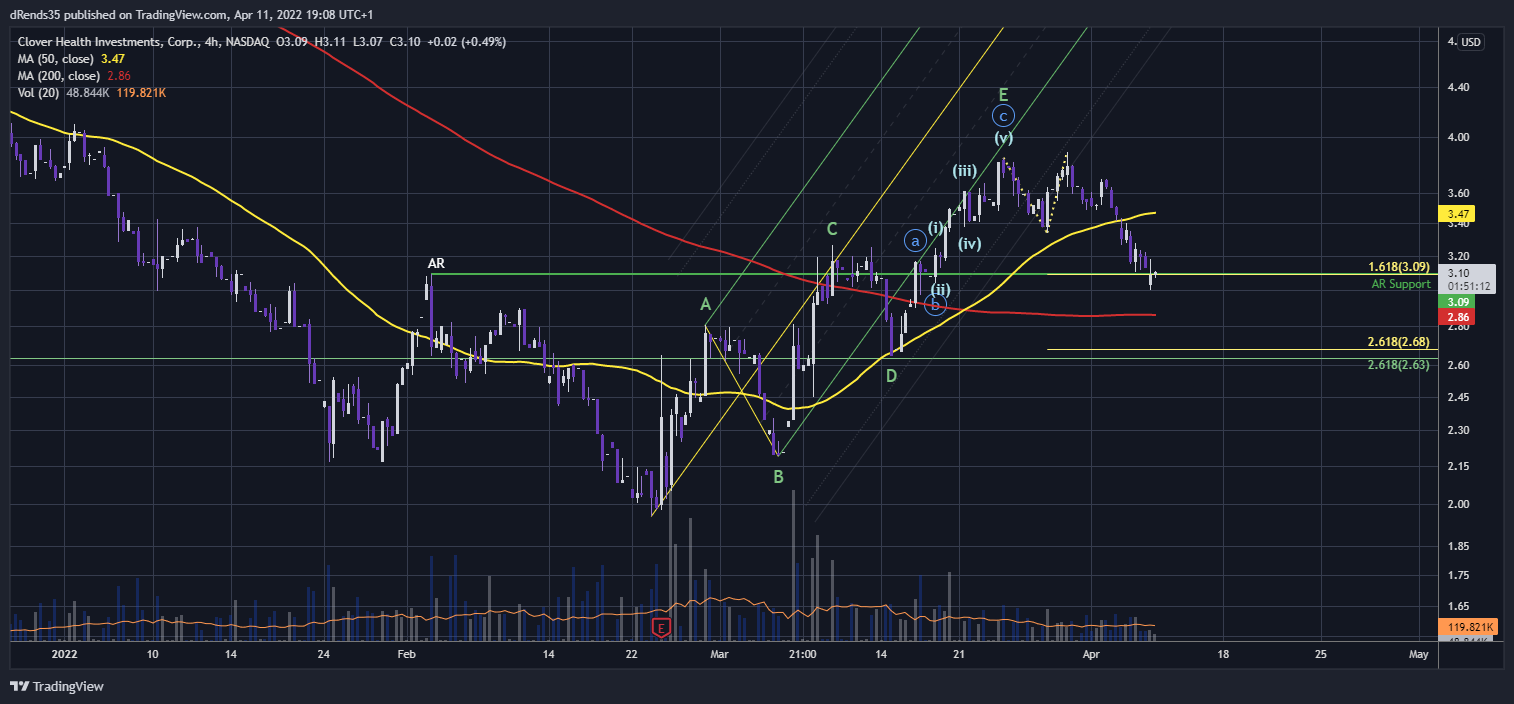Click the 'May' date axis label
Viewport: 1514px width, 704px height.
[x=1418, y=655]
